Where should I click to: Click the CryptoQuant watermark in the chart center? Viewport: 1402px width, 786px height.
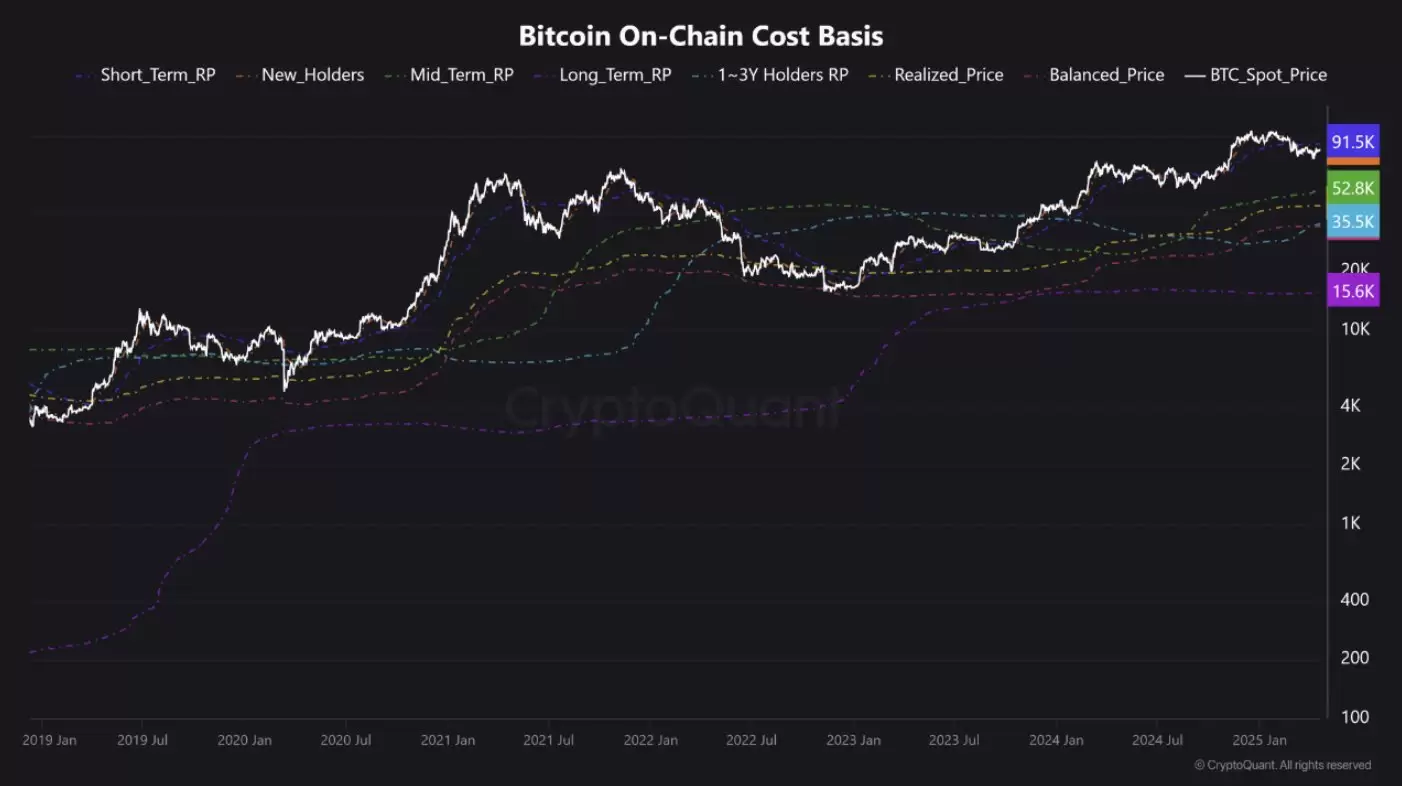[x=672, y=410]
